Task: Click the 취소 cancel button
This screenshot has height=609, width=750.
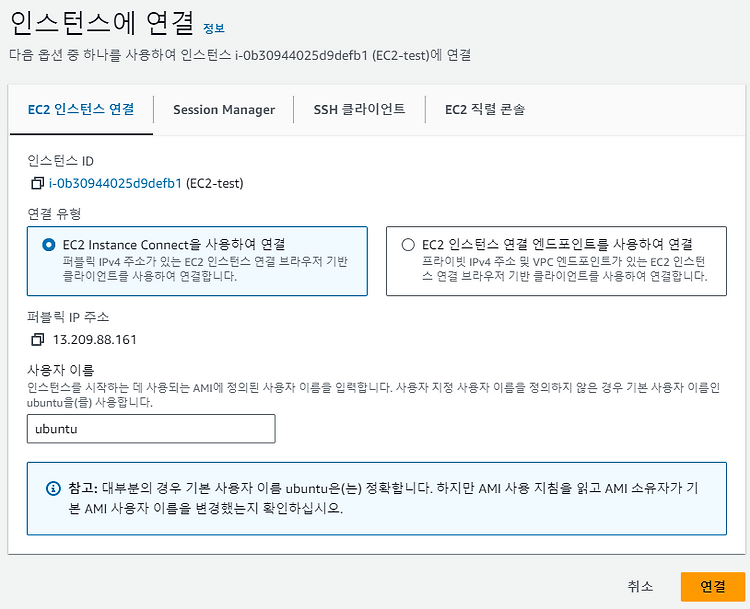Action: (x=640, y=587)
